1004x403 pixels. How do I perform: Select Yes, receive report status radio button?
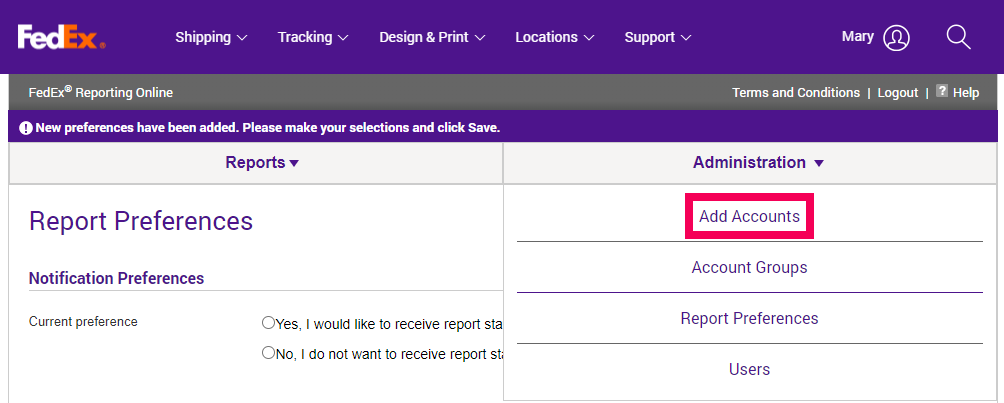(268, 322)
